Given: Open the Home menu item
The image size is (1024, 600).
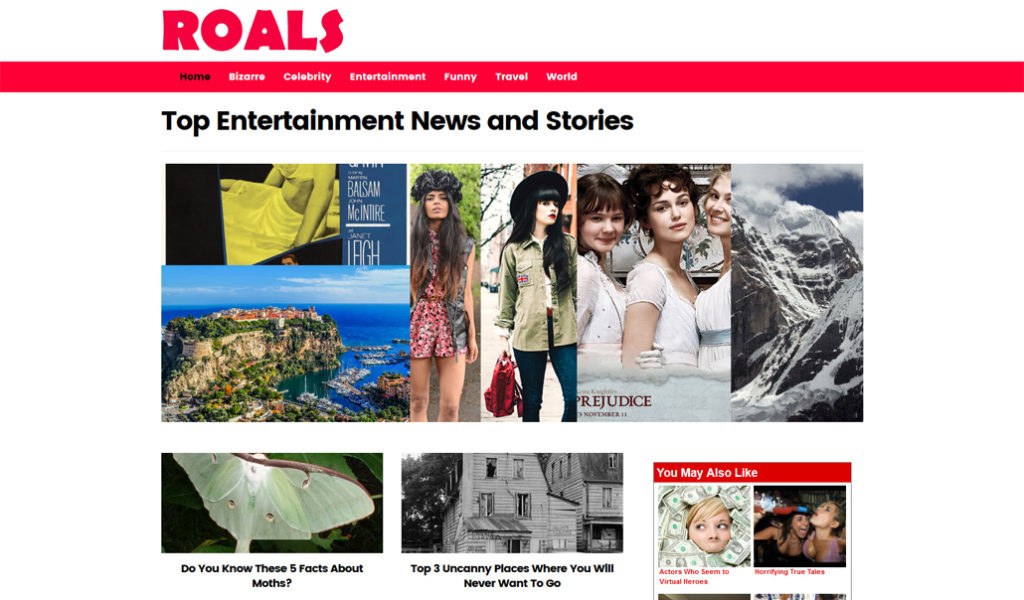Looking at the screenshot, I should (195, 76).
